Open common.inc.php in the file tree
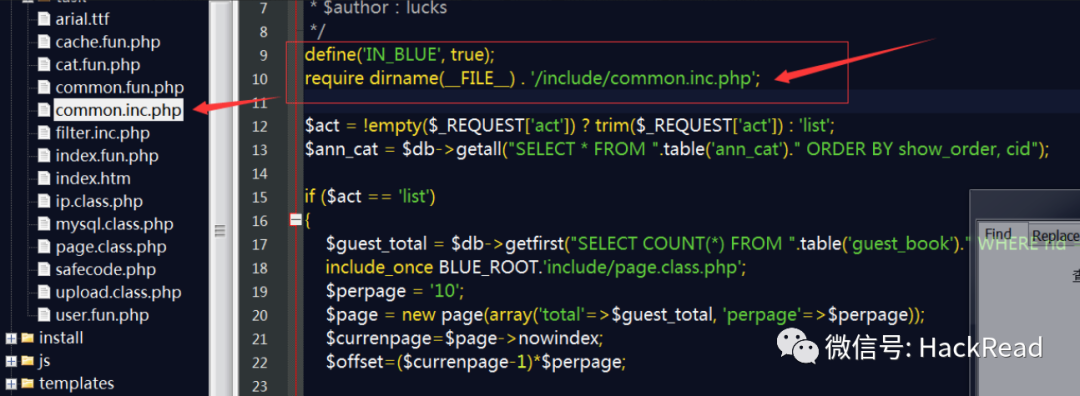Screen dimensions: 1080x396 click(118, 110)
